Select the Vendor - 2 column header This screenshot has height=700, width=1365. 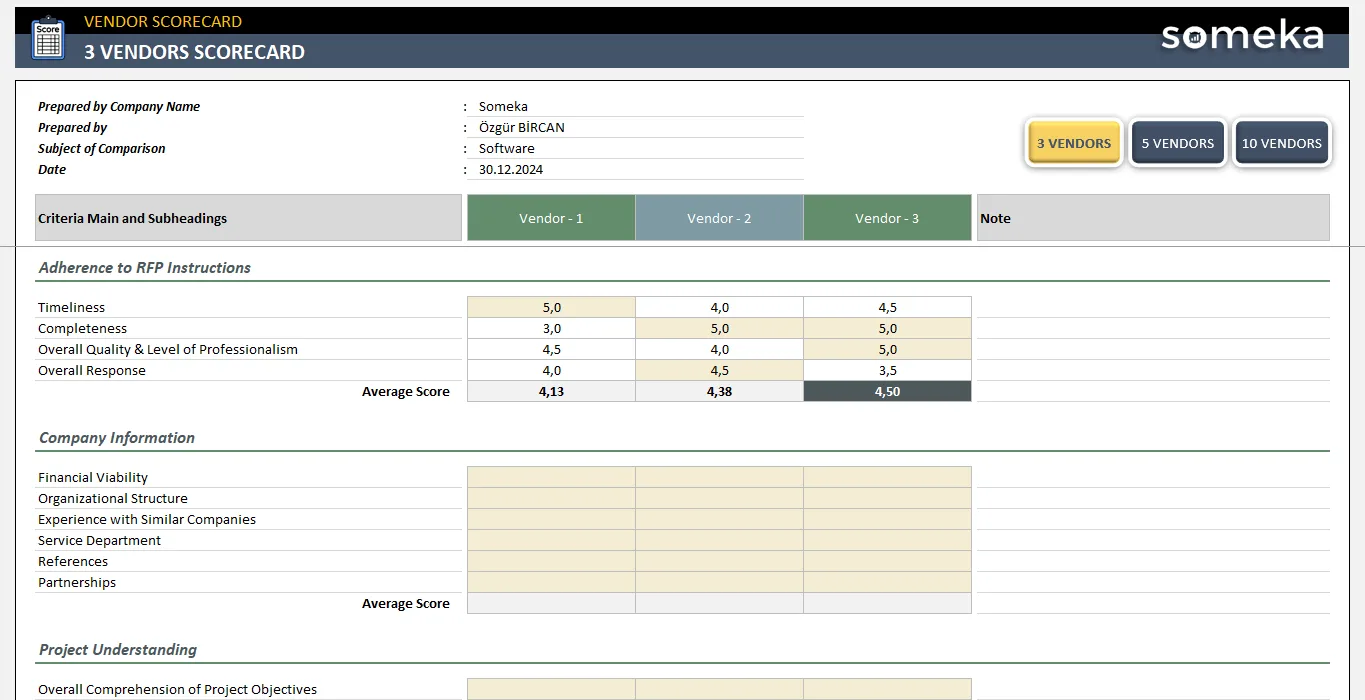click(x=719, y=218)
